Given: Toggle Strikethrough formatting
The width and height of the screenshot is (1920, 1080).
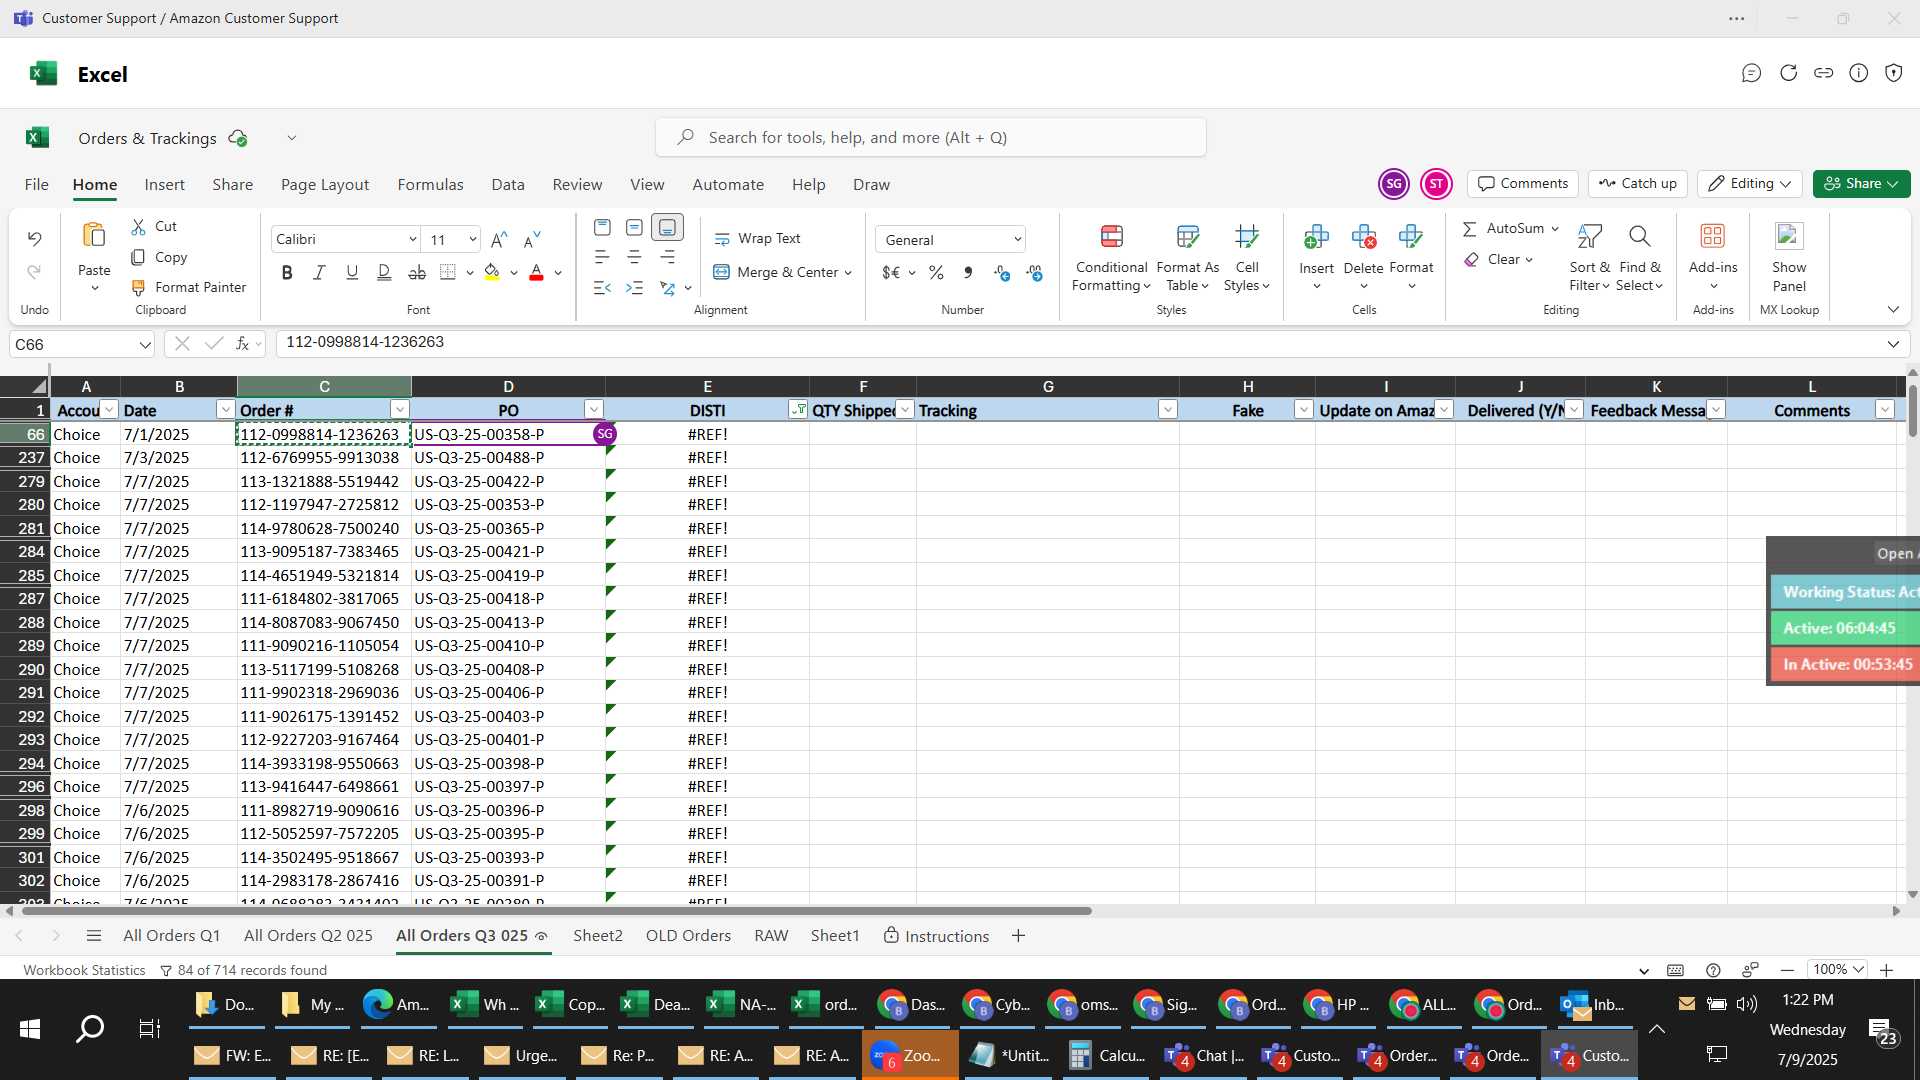Looking at the screenshot, I should tap(417, 272).
